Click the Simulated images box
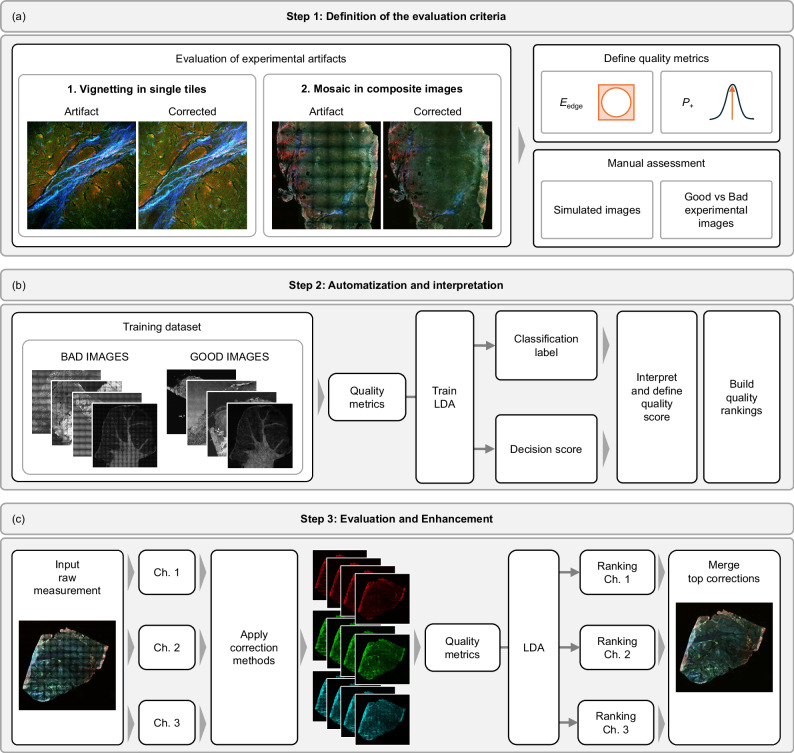The image size is (794, 753). tap(597, 210)
